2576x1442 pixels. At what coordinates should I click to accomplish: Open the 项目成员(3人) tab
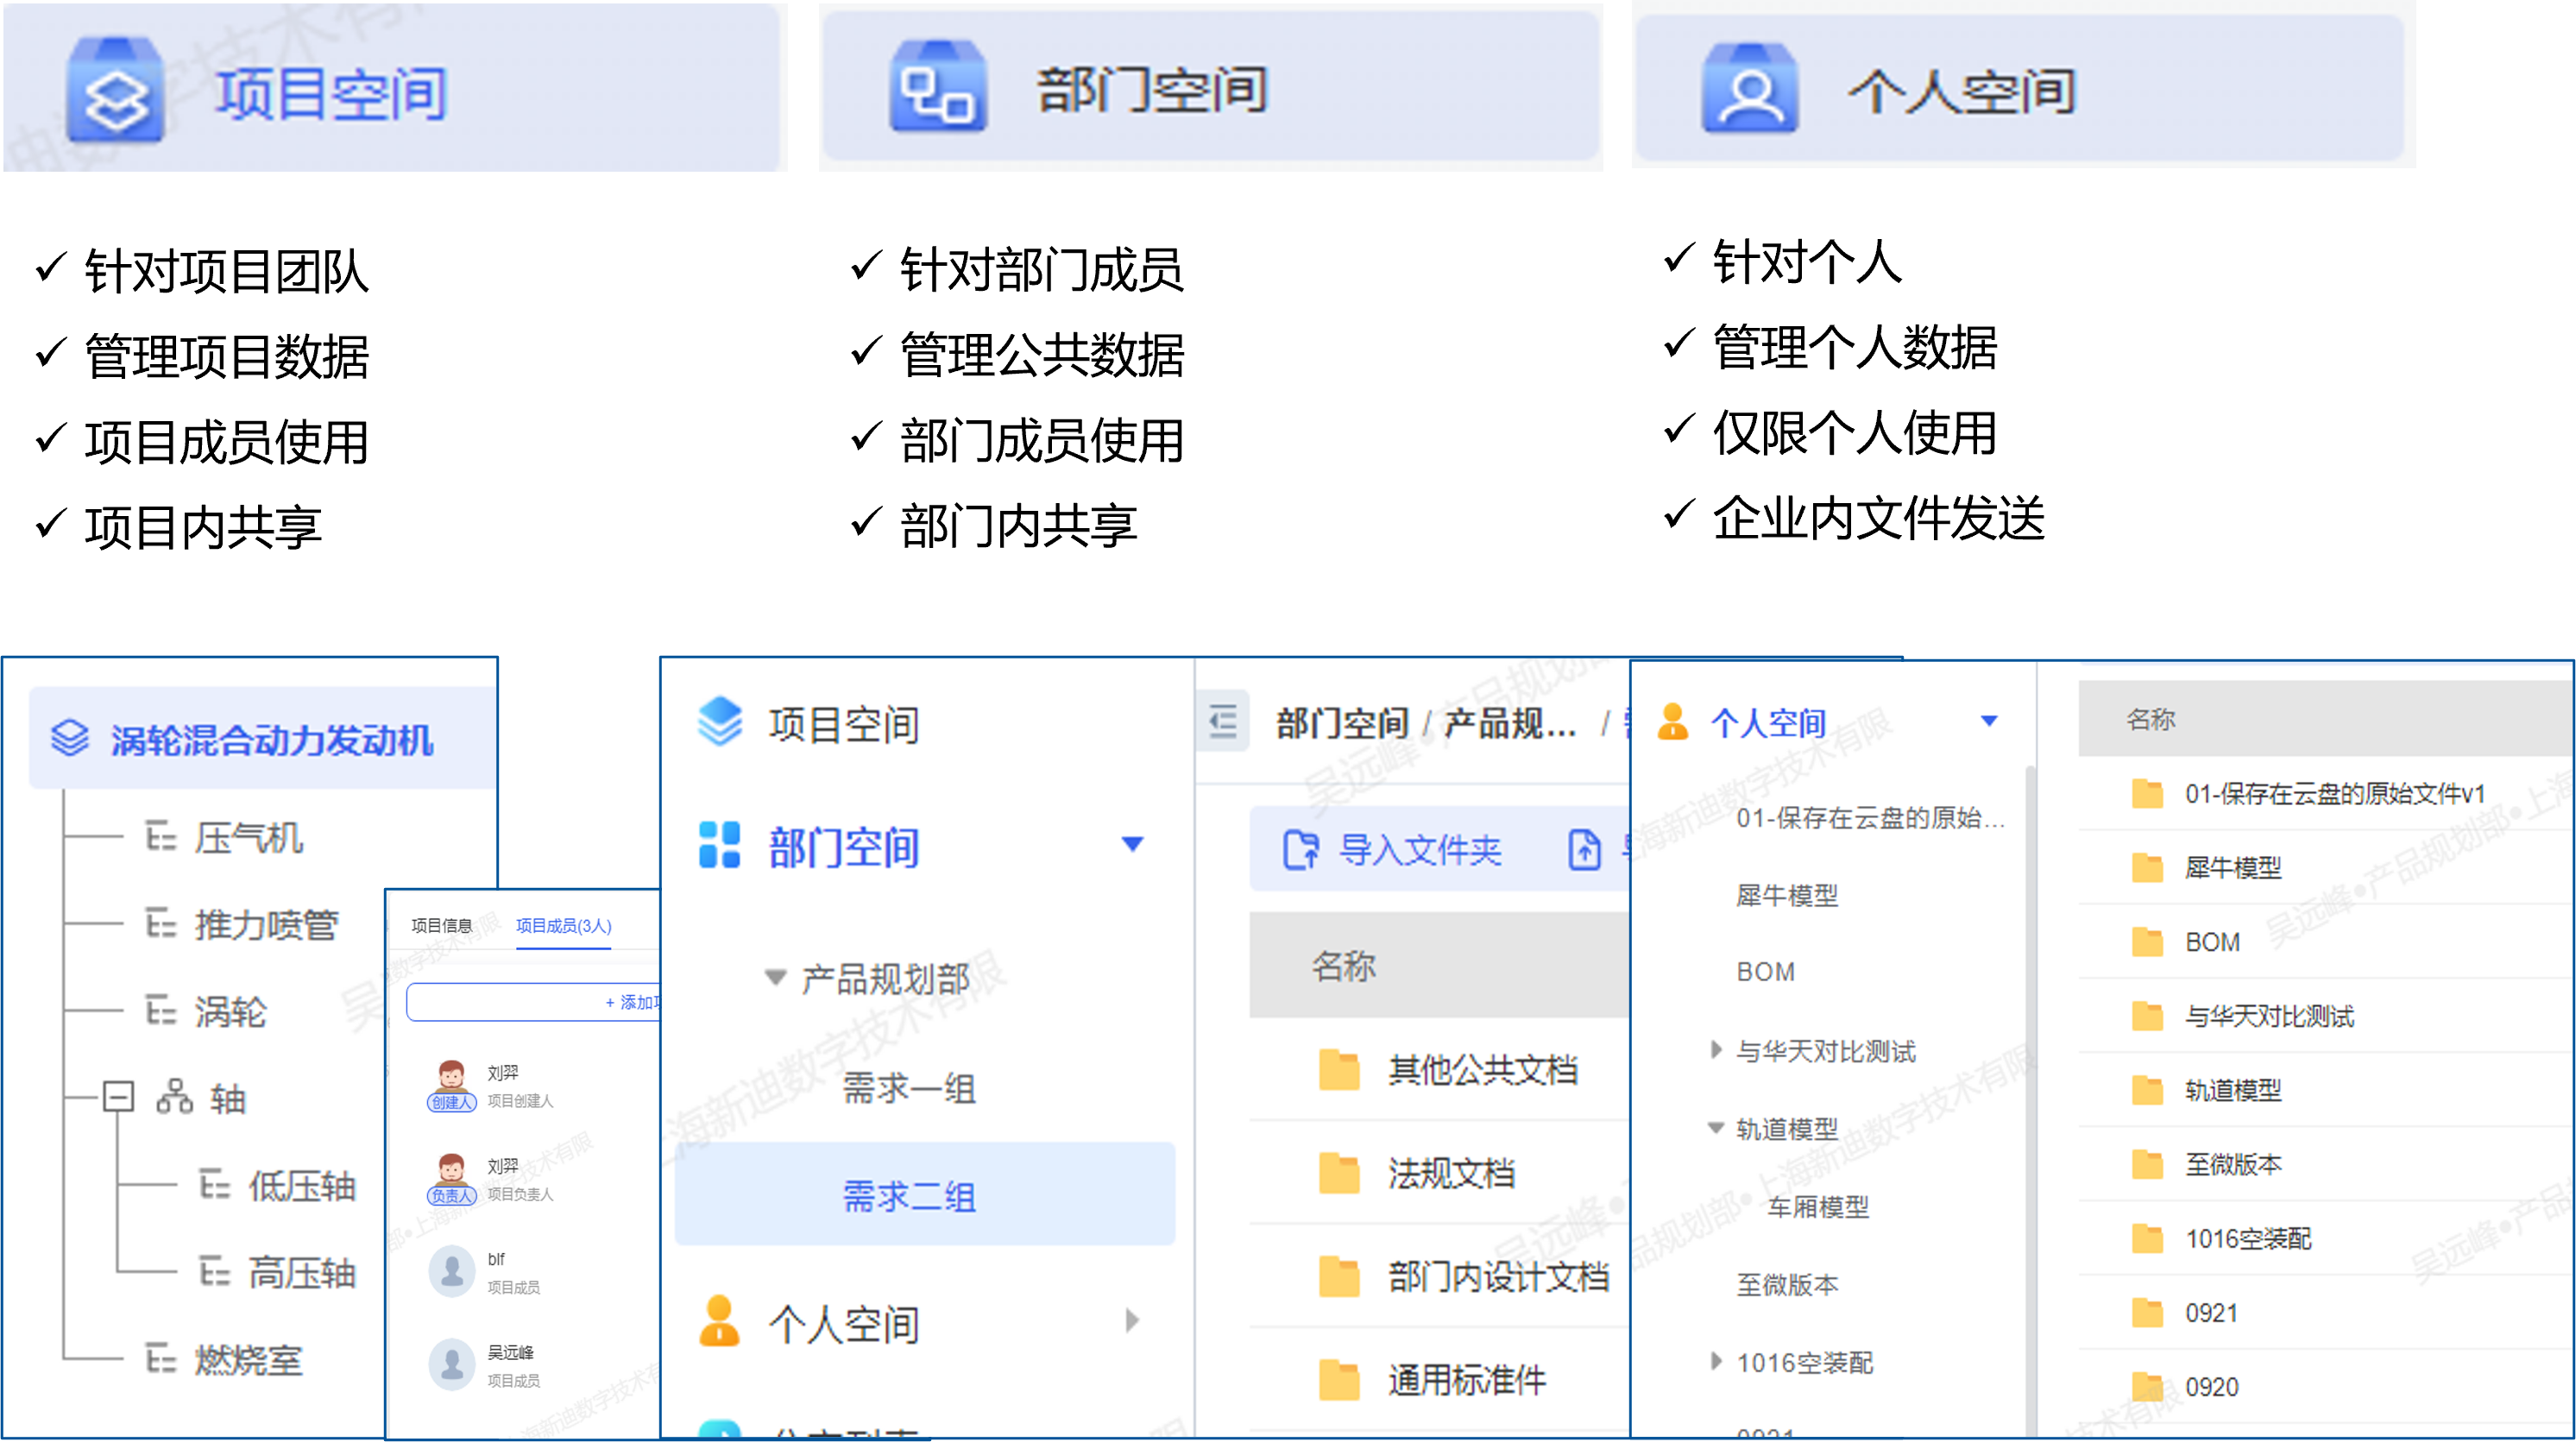(563, 926)
